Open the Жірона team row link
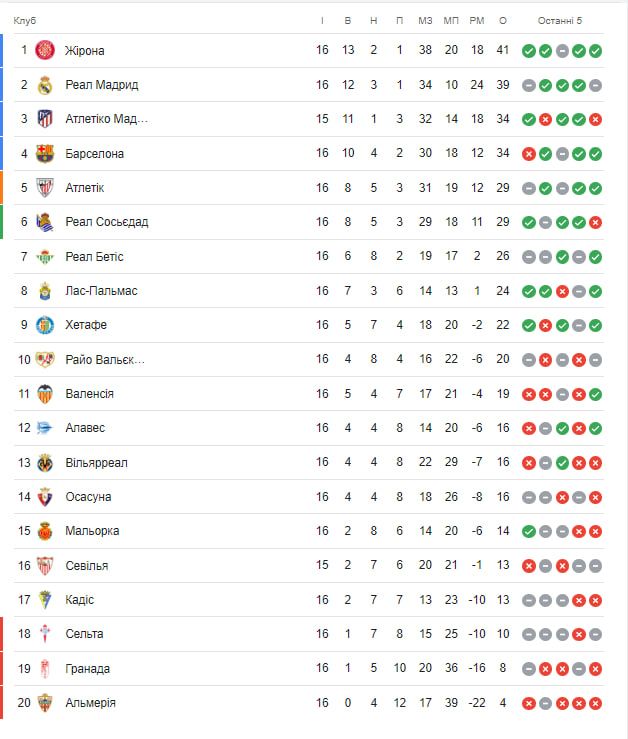The width and height of the screenshot is (628, 739). (x=85, y=51)
